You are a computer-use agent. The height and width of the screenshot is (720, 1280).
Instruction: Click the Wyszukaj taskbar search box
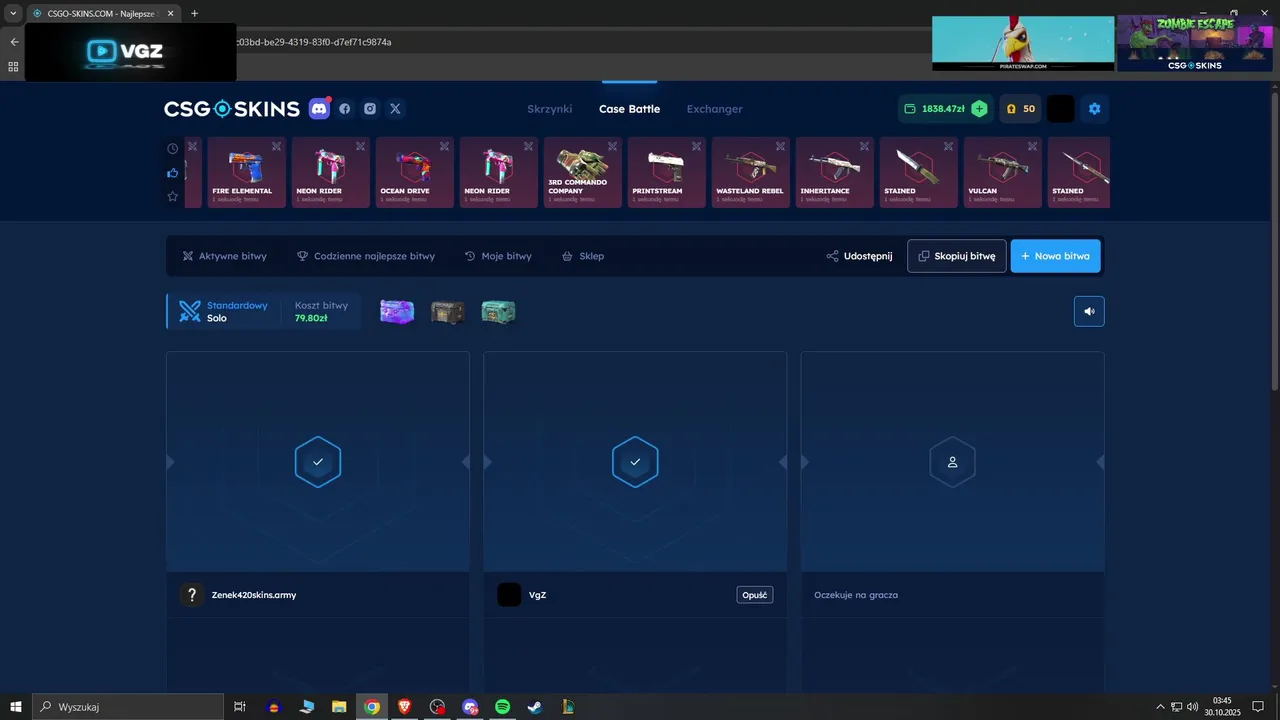(128, 707)
